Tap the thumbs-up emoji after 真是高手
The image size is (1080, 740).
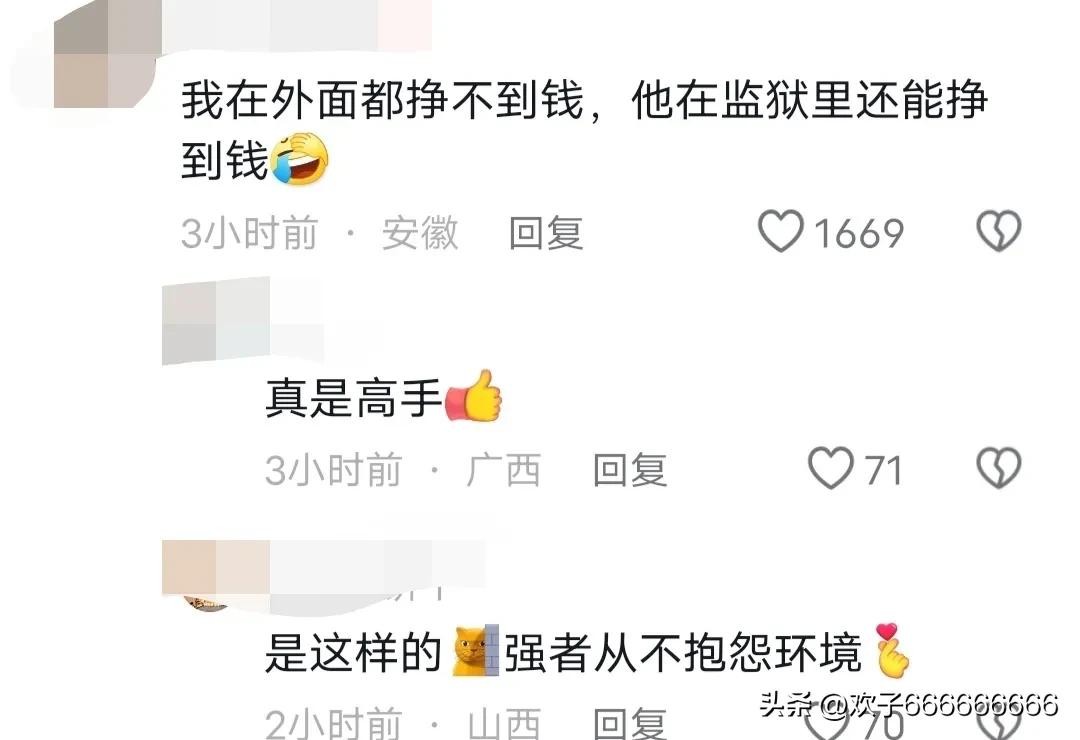pos(474,395)
